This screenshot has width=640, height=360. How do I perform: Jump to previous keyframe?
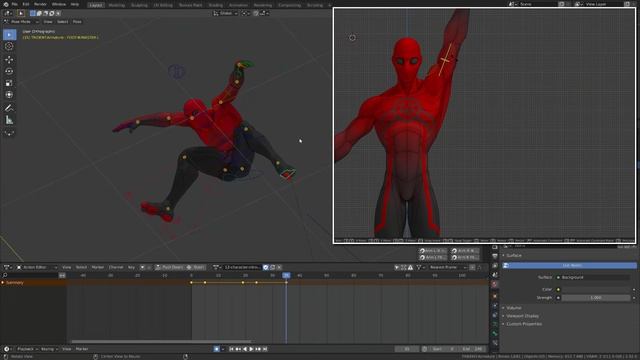coord(238,349)
